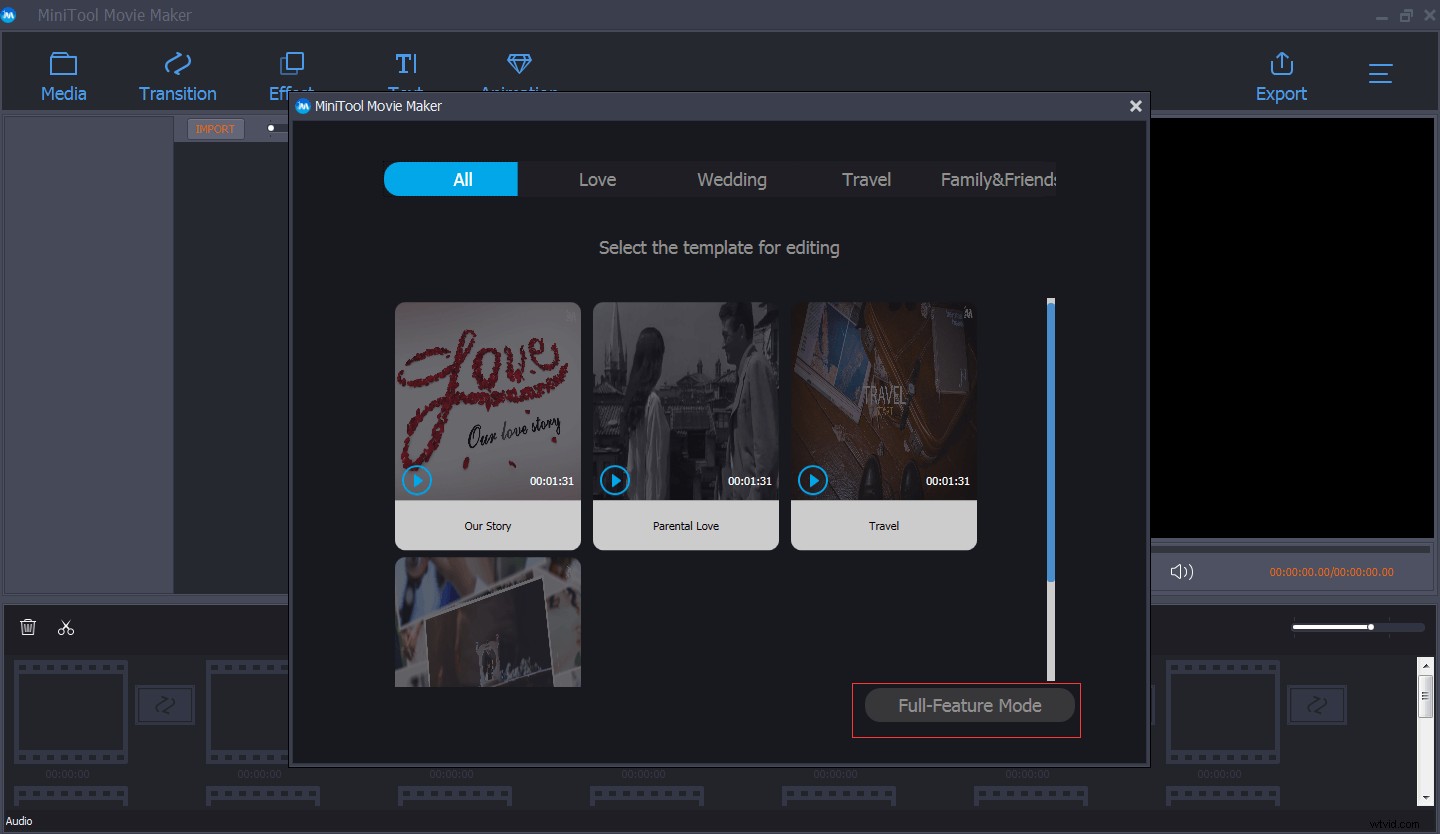The height and width of the screenshot is (834, 1440).
Task: Adjust the timeline zoom slider
Action: (x=1370, y=627)
